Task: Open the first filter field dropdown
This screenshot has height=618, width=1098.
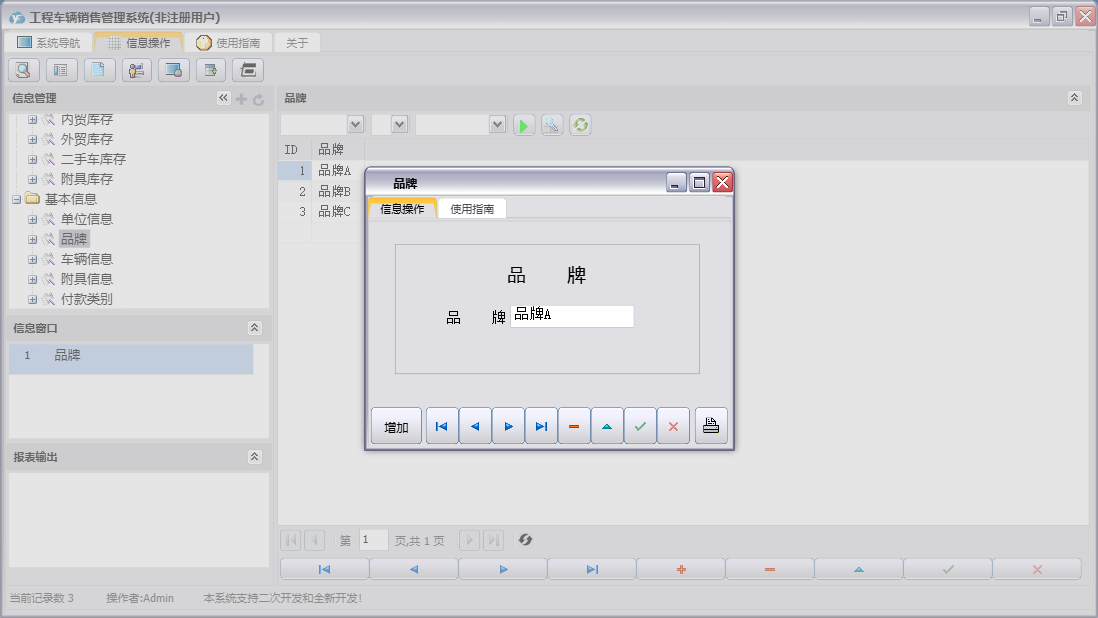Action: click(354, 124)
